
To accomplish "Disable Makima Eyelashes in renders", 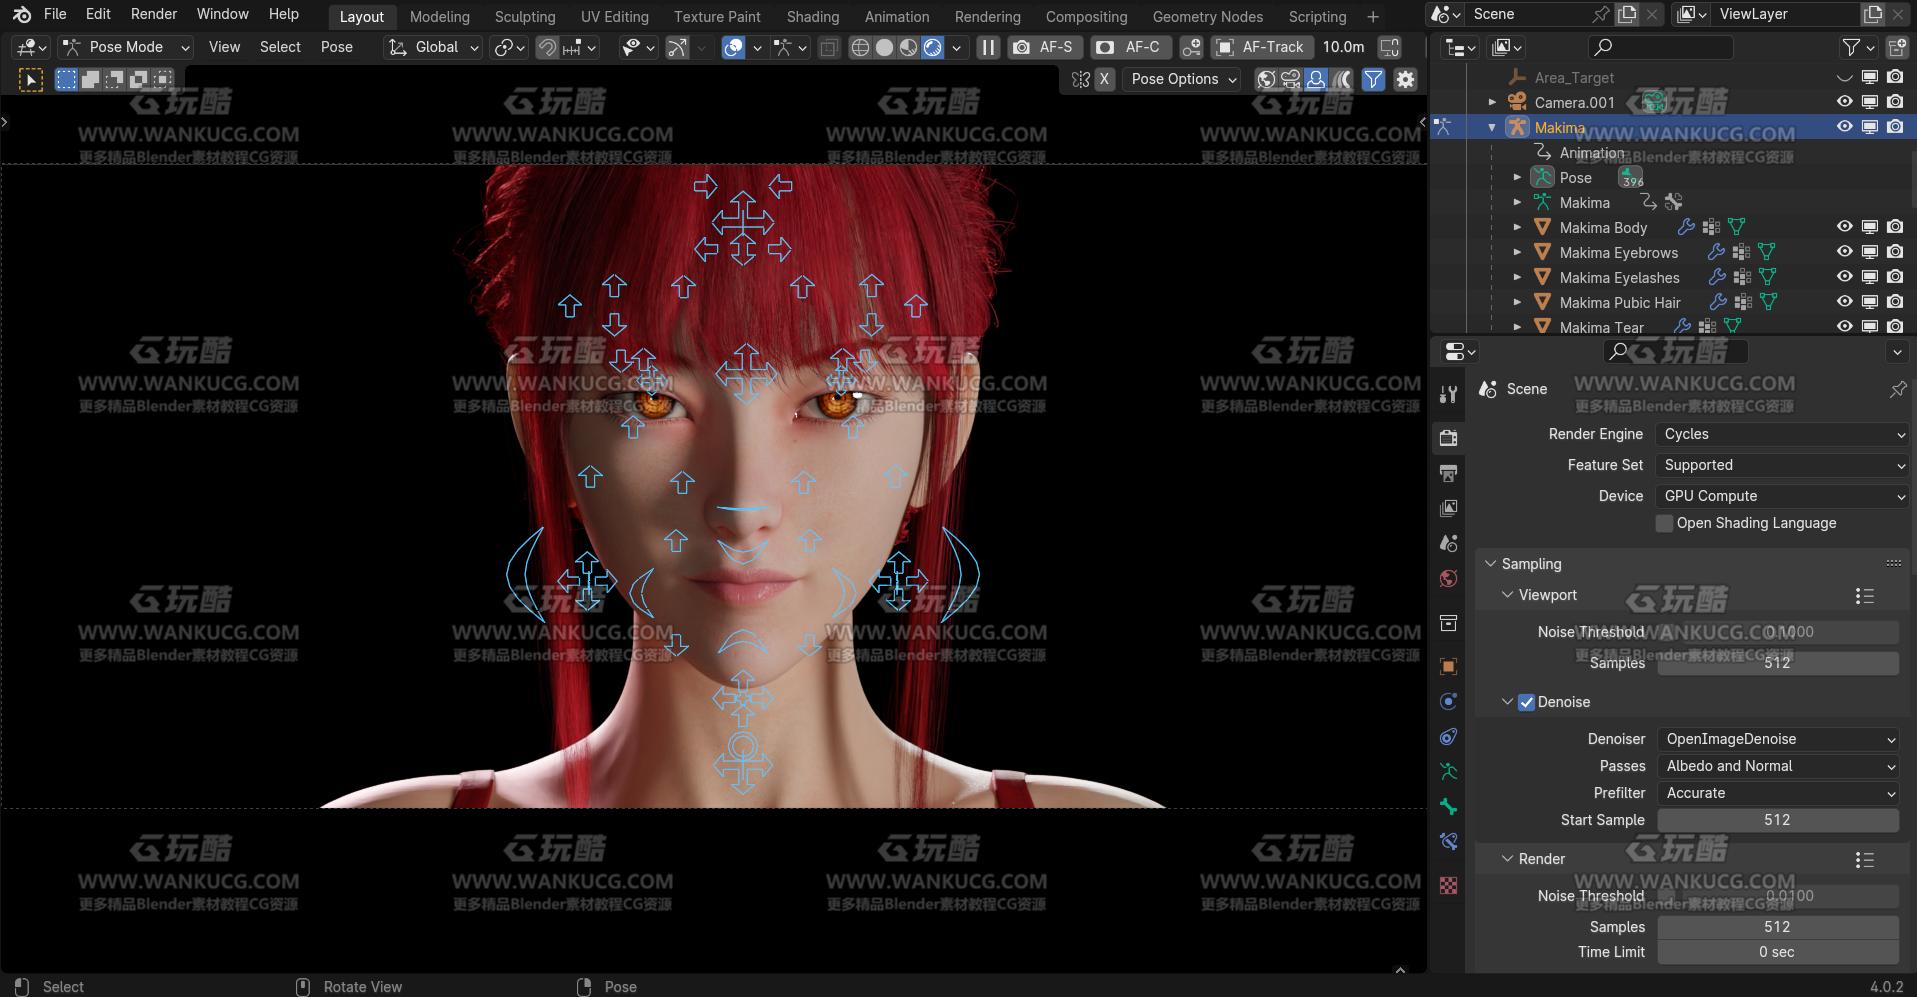I will (1895, 277).
